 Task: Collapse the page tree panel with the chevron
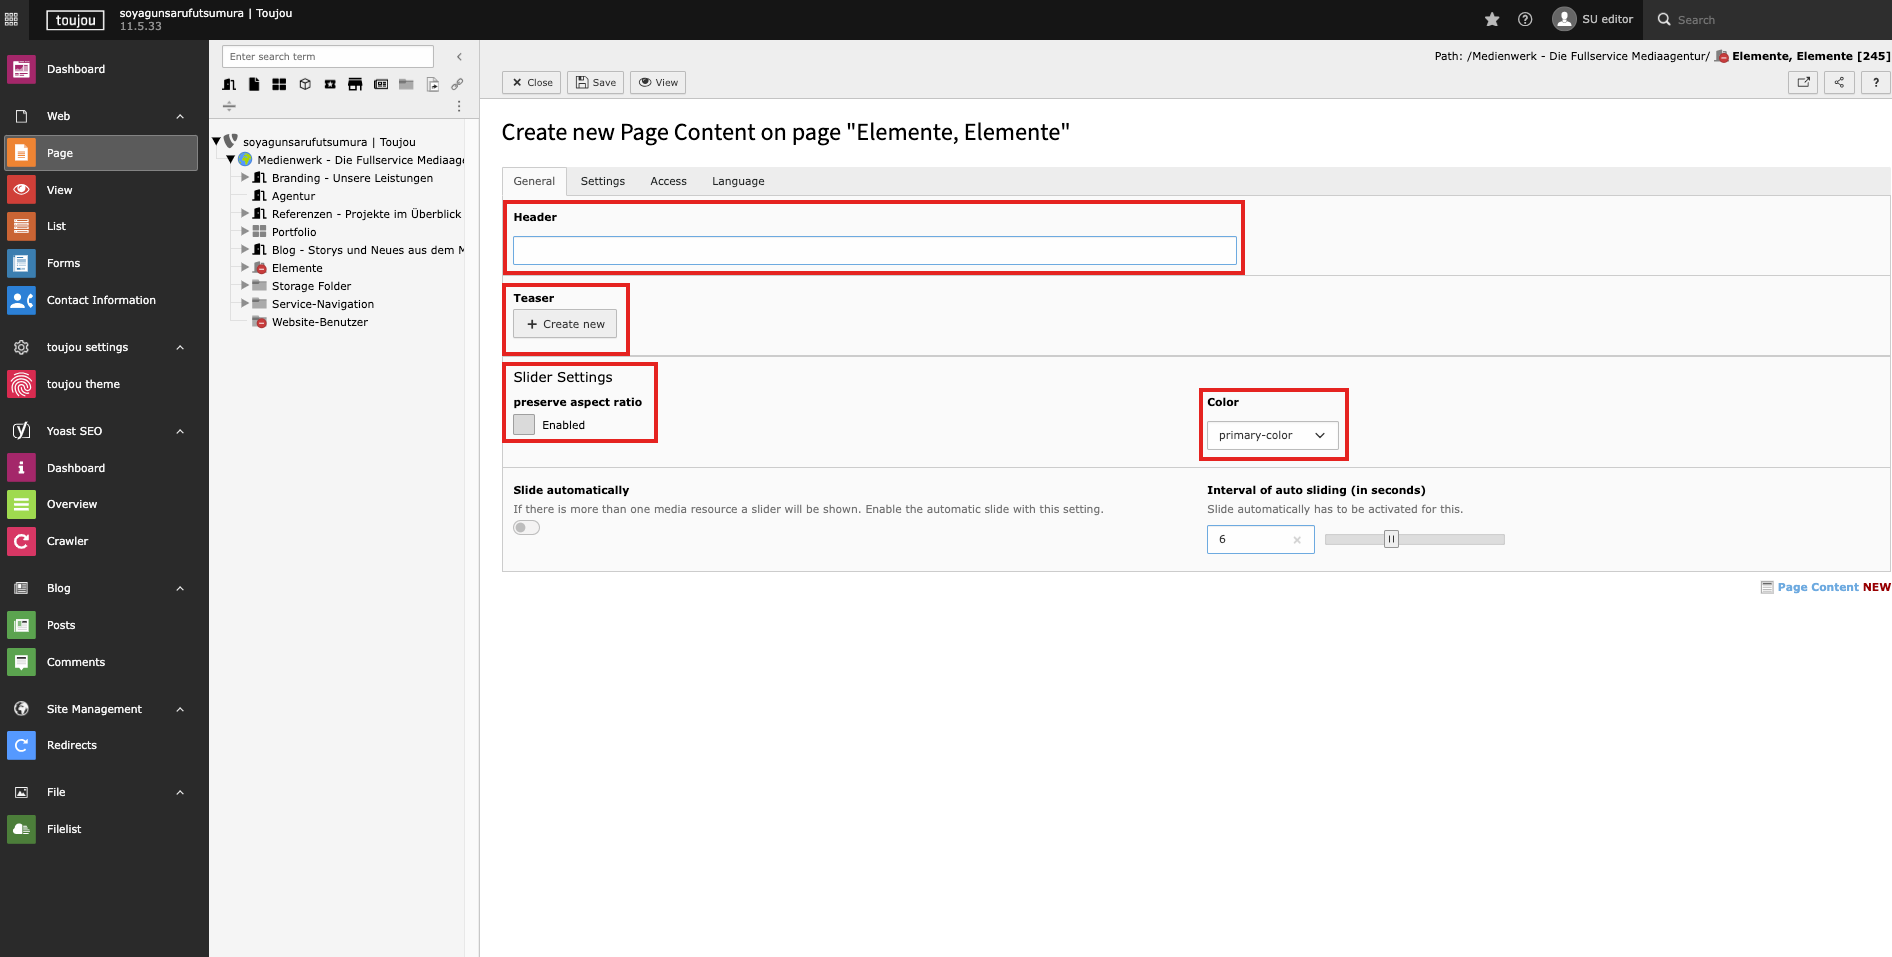pyautogui.click(x=459, y=57)
